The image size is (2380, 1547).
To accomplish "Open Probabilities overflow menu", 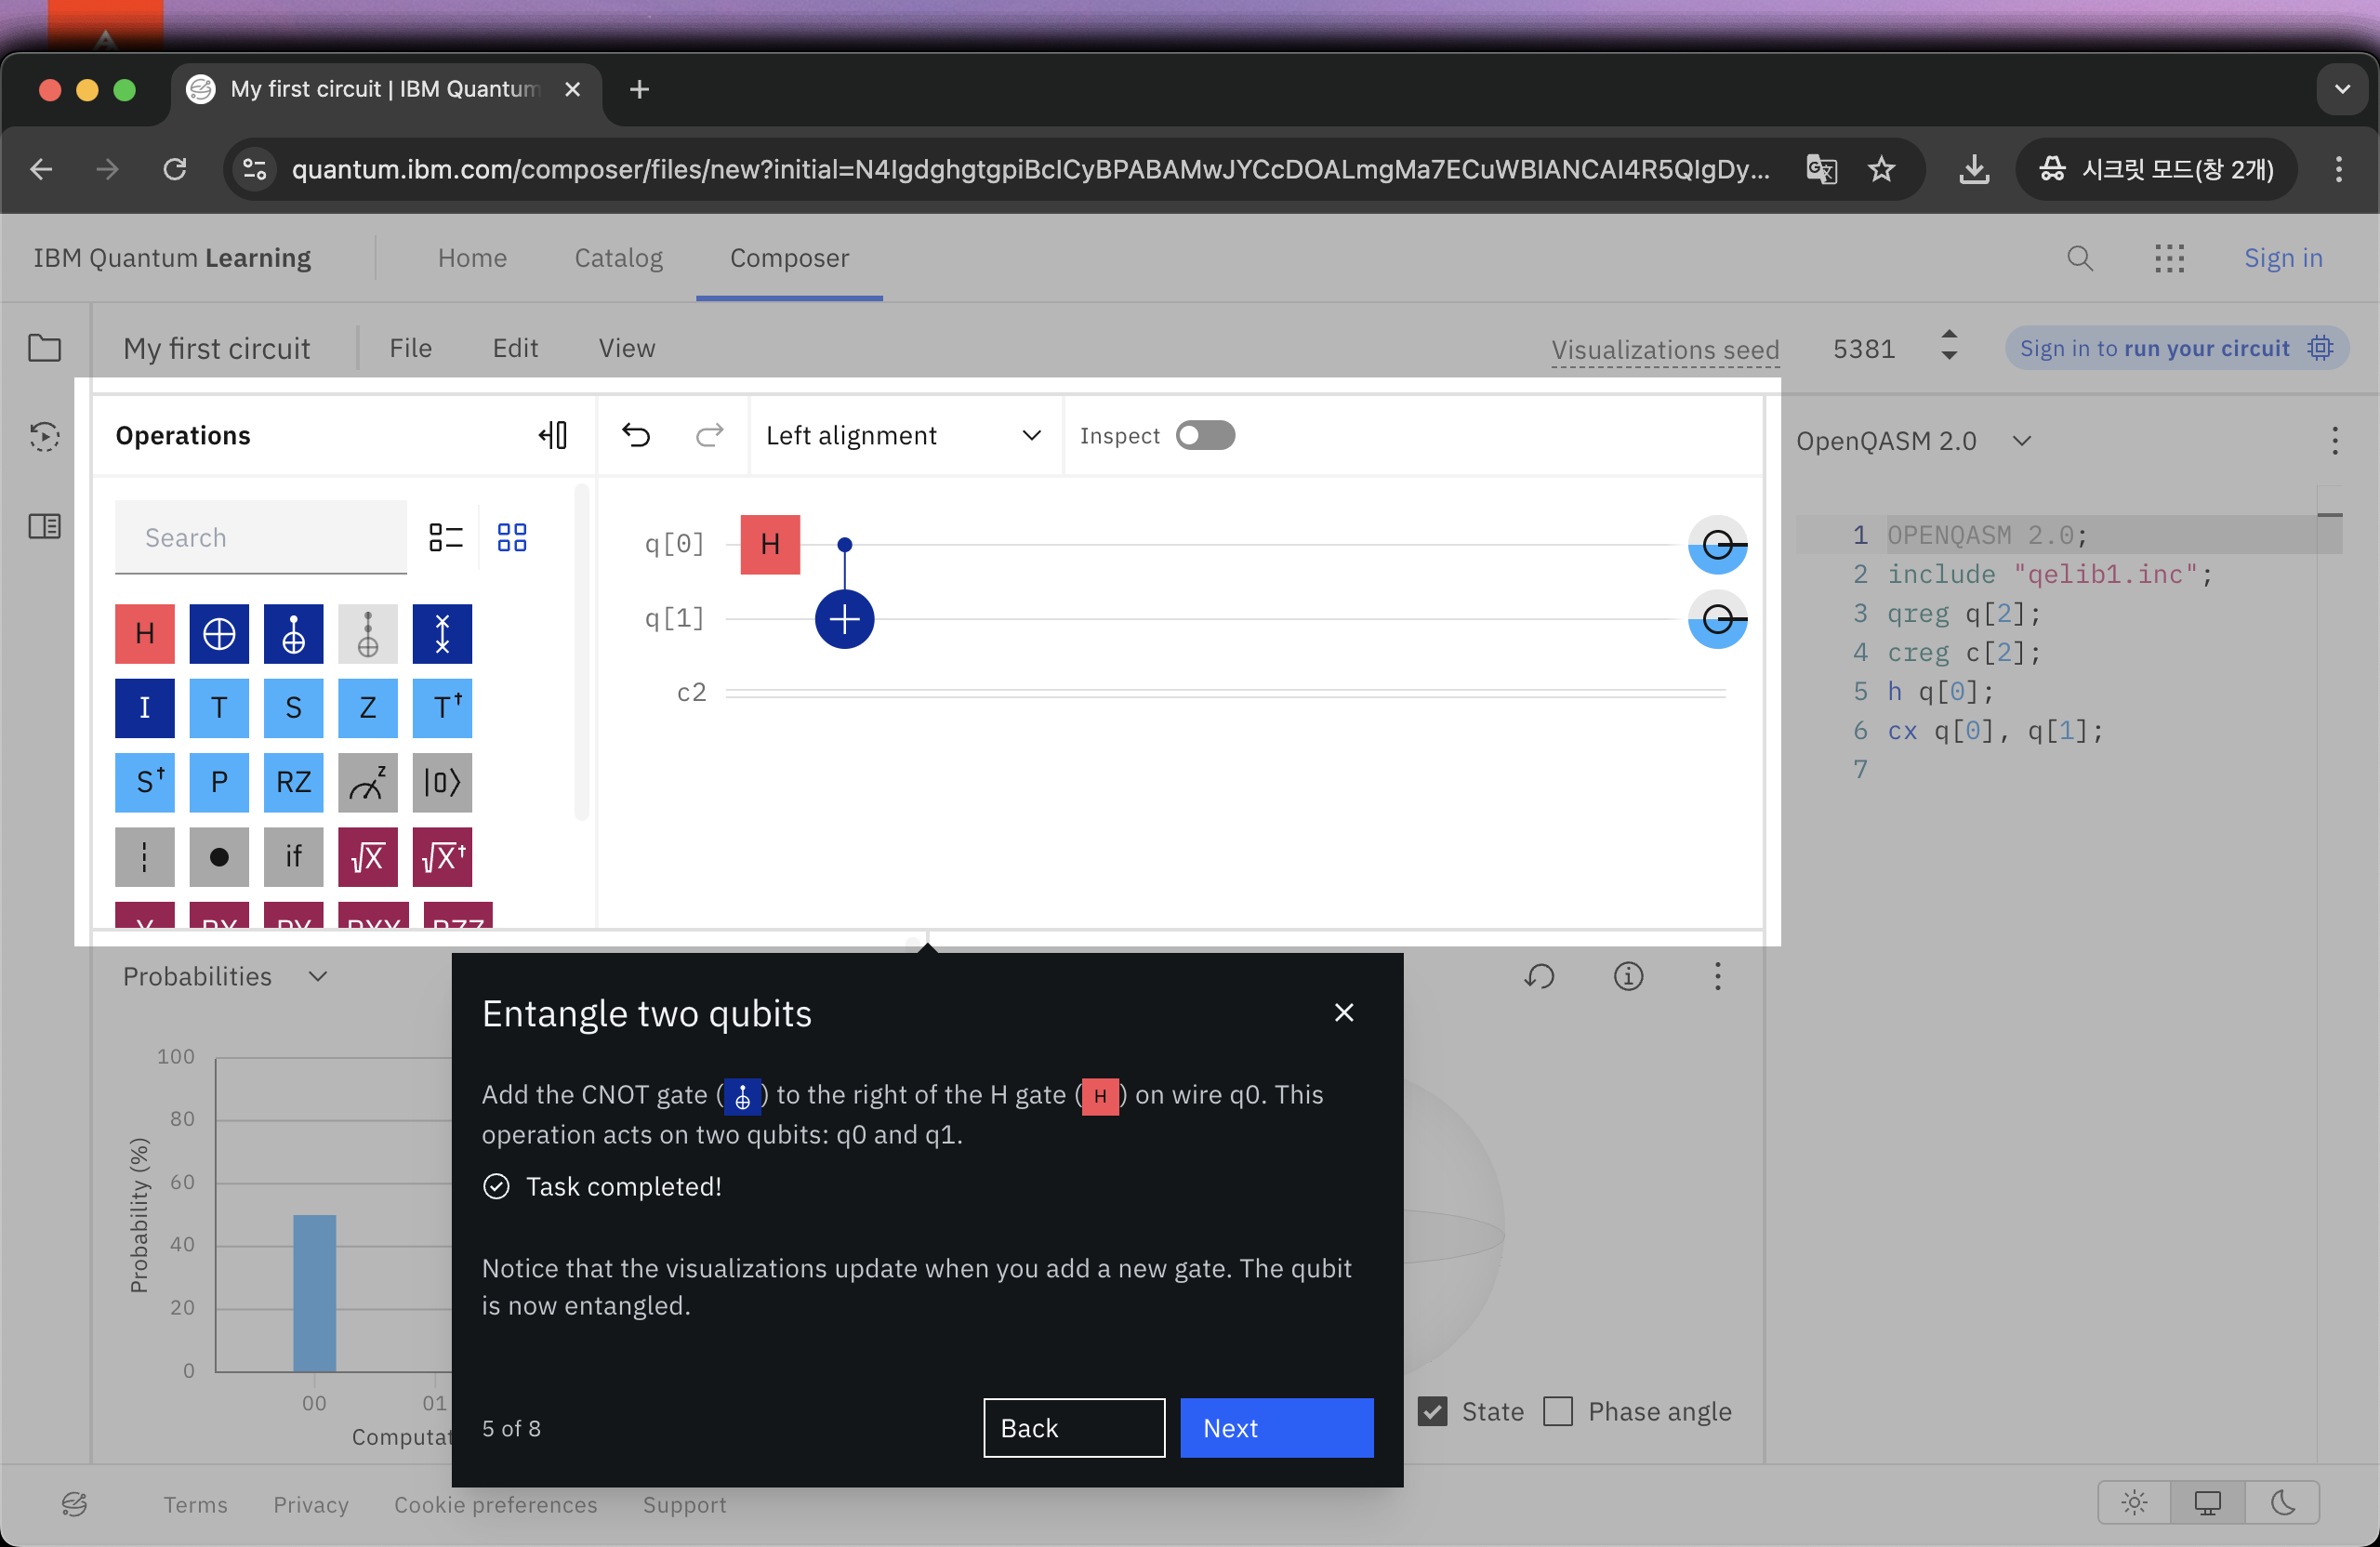I will tap(1718, 976).
